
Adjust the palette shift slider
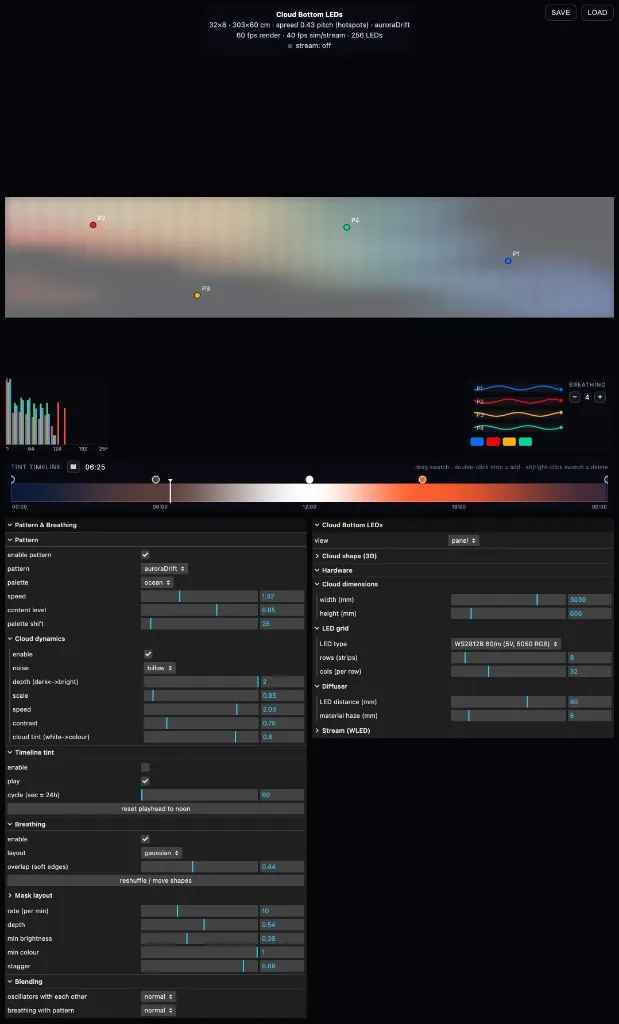point(199,624)
